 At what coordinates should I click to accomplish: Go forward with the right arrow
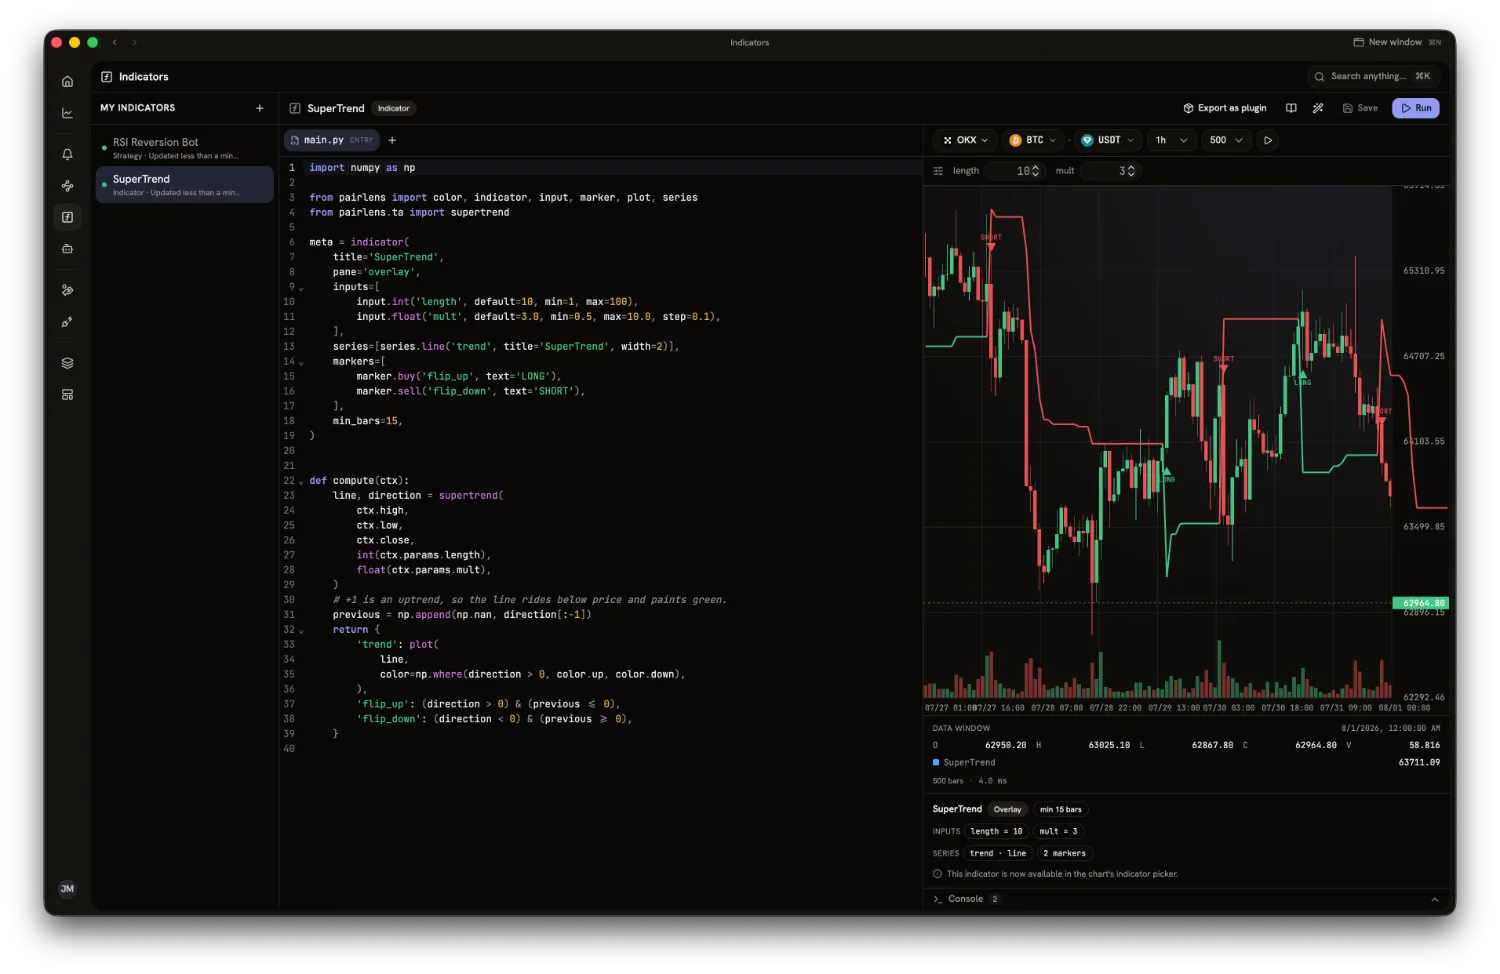[135, 42]
